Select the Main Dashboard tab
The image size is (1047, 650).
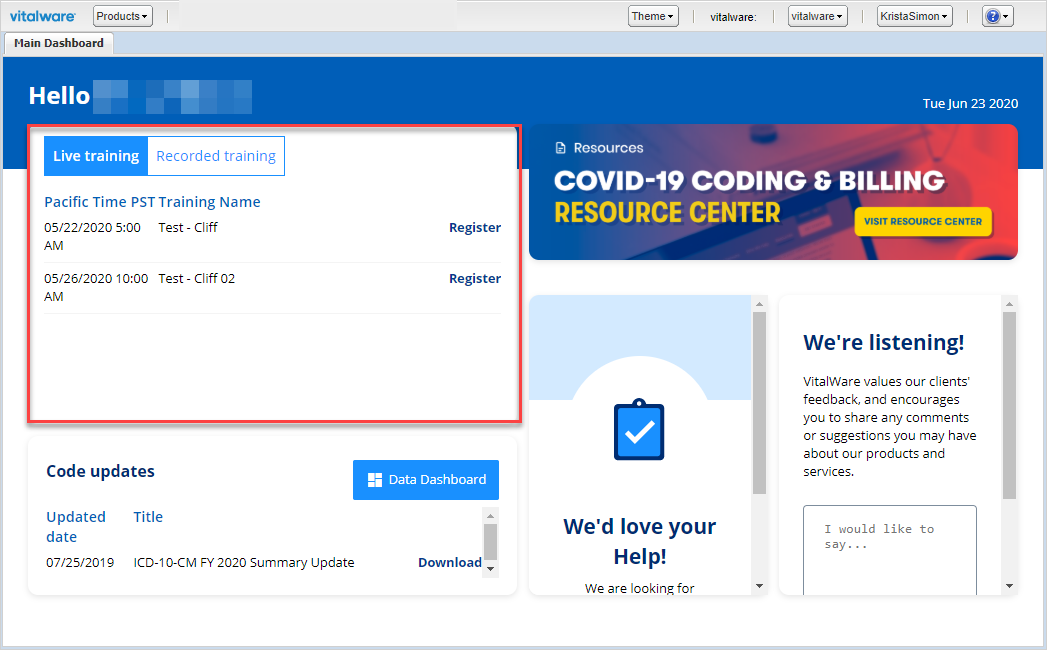pyautogui.click(x=59, y=43)
